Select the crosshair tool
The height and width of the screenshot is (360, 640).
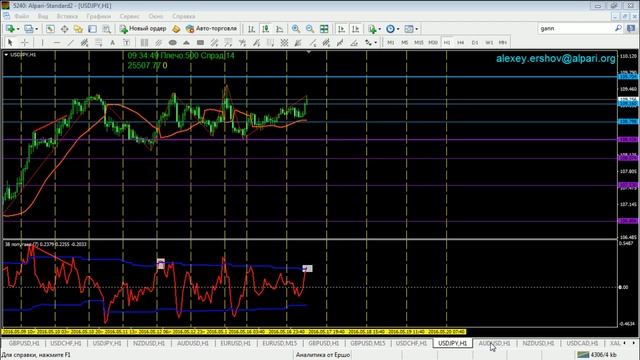(x=24, y=42)
